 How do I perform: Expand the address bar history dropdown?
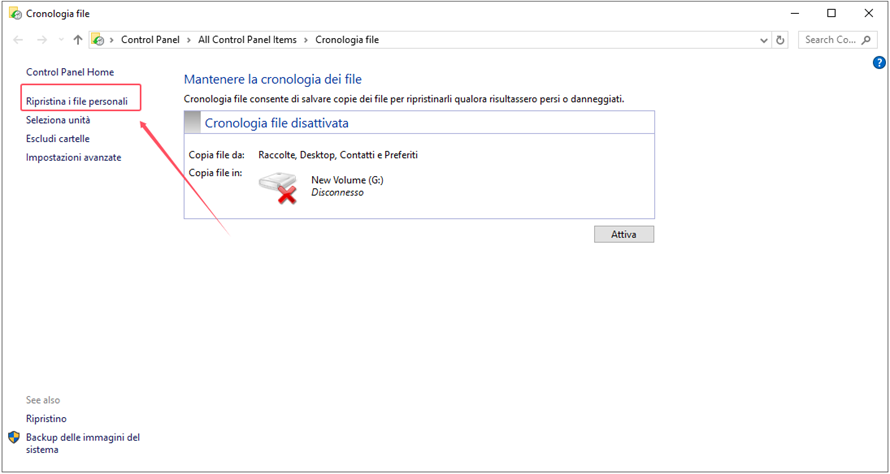(763, 40)
